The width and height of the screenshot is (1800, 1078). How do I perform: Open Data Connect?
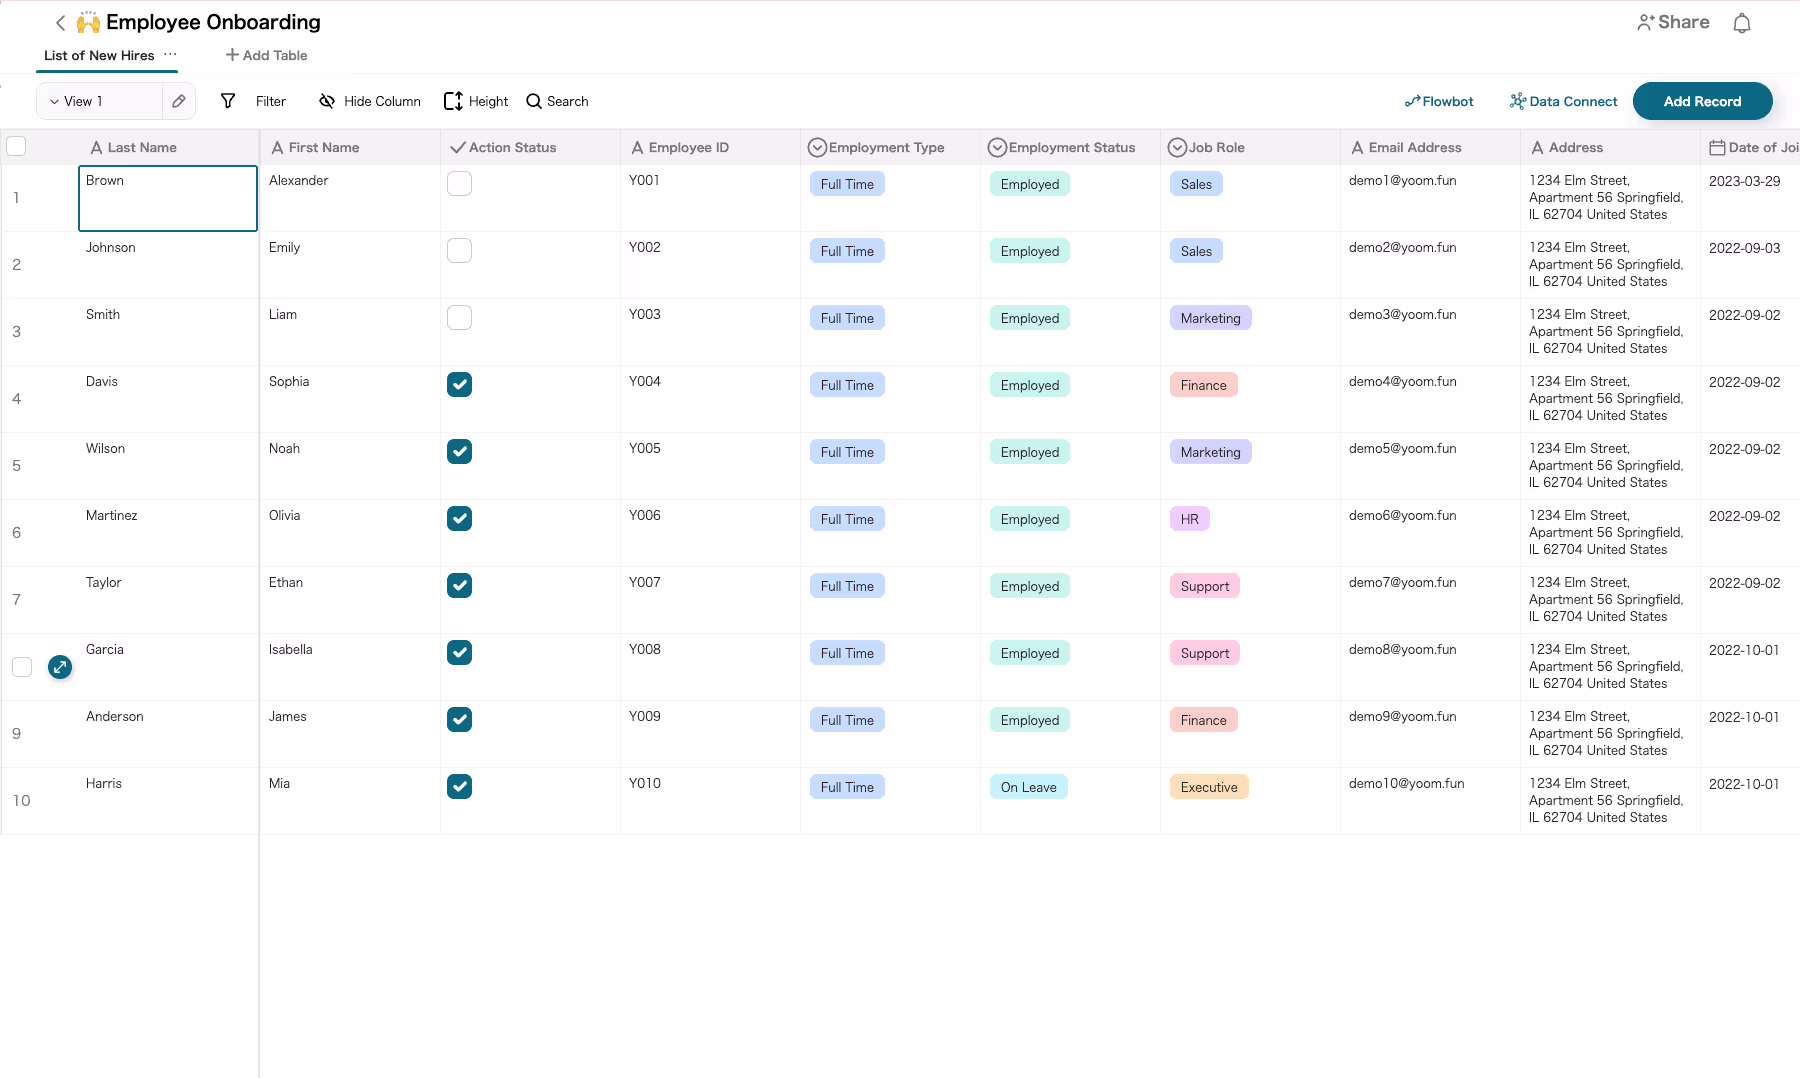(1563, 101)
